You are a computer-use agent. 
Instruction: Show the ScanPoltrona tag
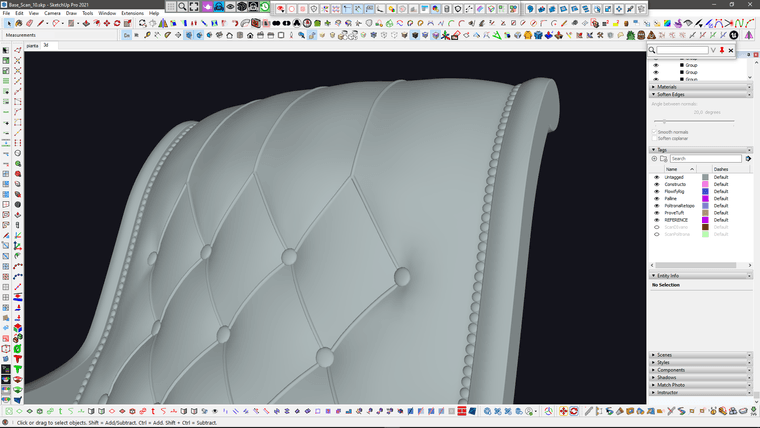tap(657, 234)
